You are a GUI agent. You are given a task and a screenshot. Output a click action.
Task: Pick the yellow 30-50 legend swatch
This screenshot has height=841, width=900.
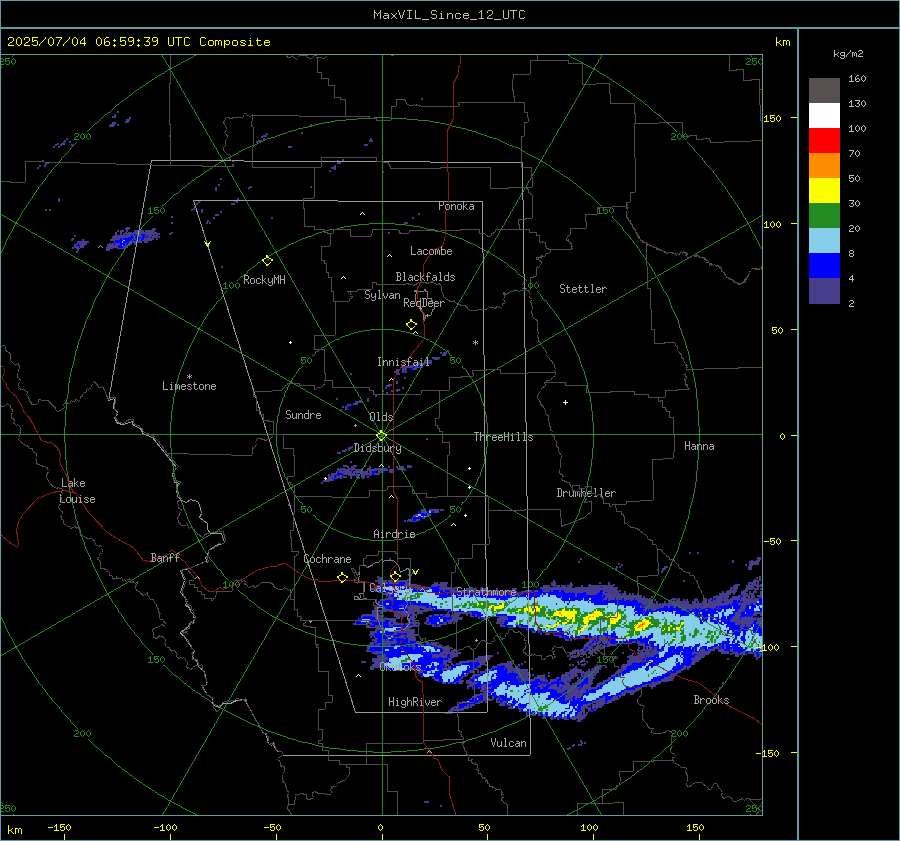(824, 191)
